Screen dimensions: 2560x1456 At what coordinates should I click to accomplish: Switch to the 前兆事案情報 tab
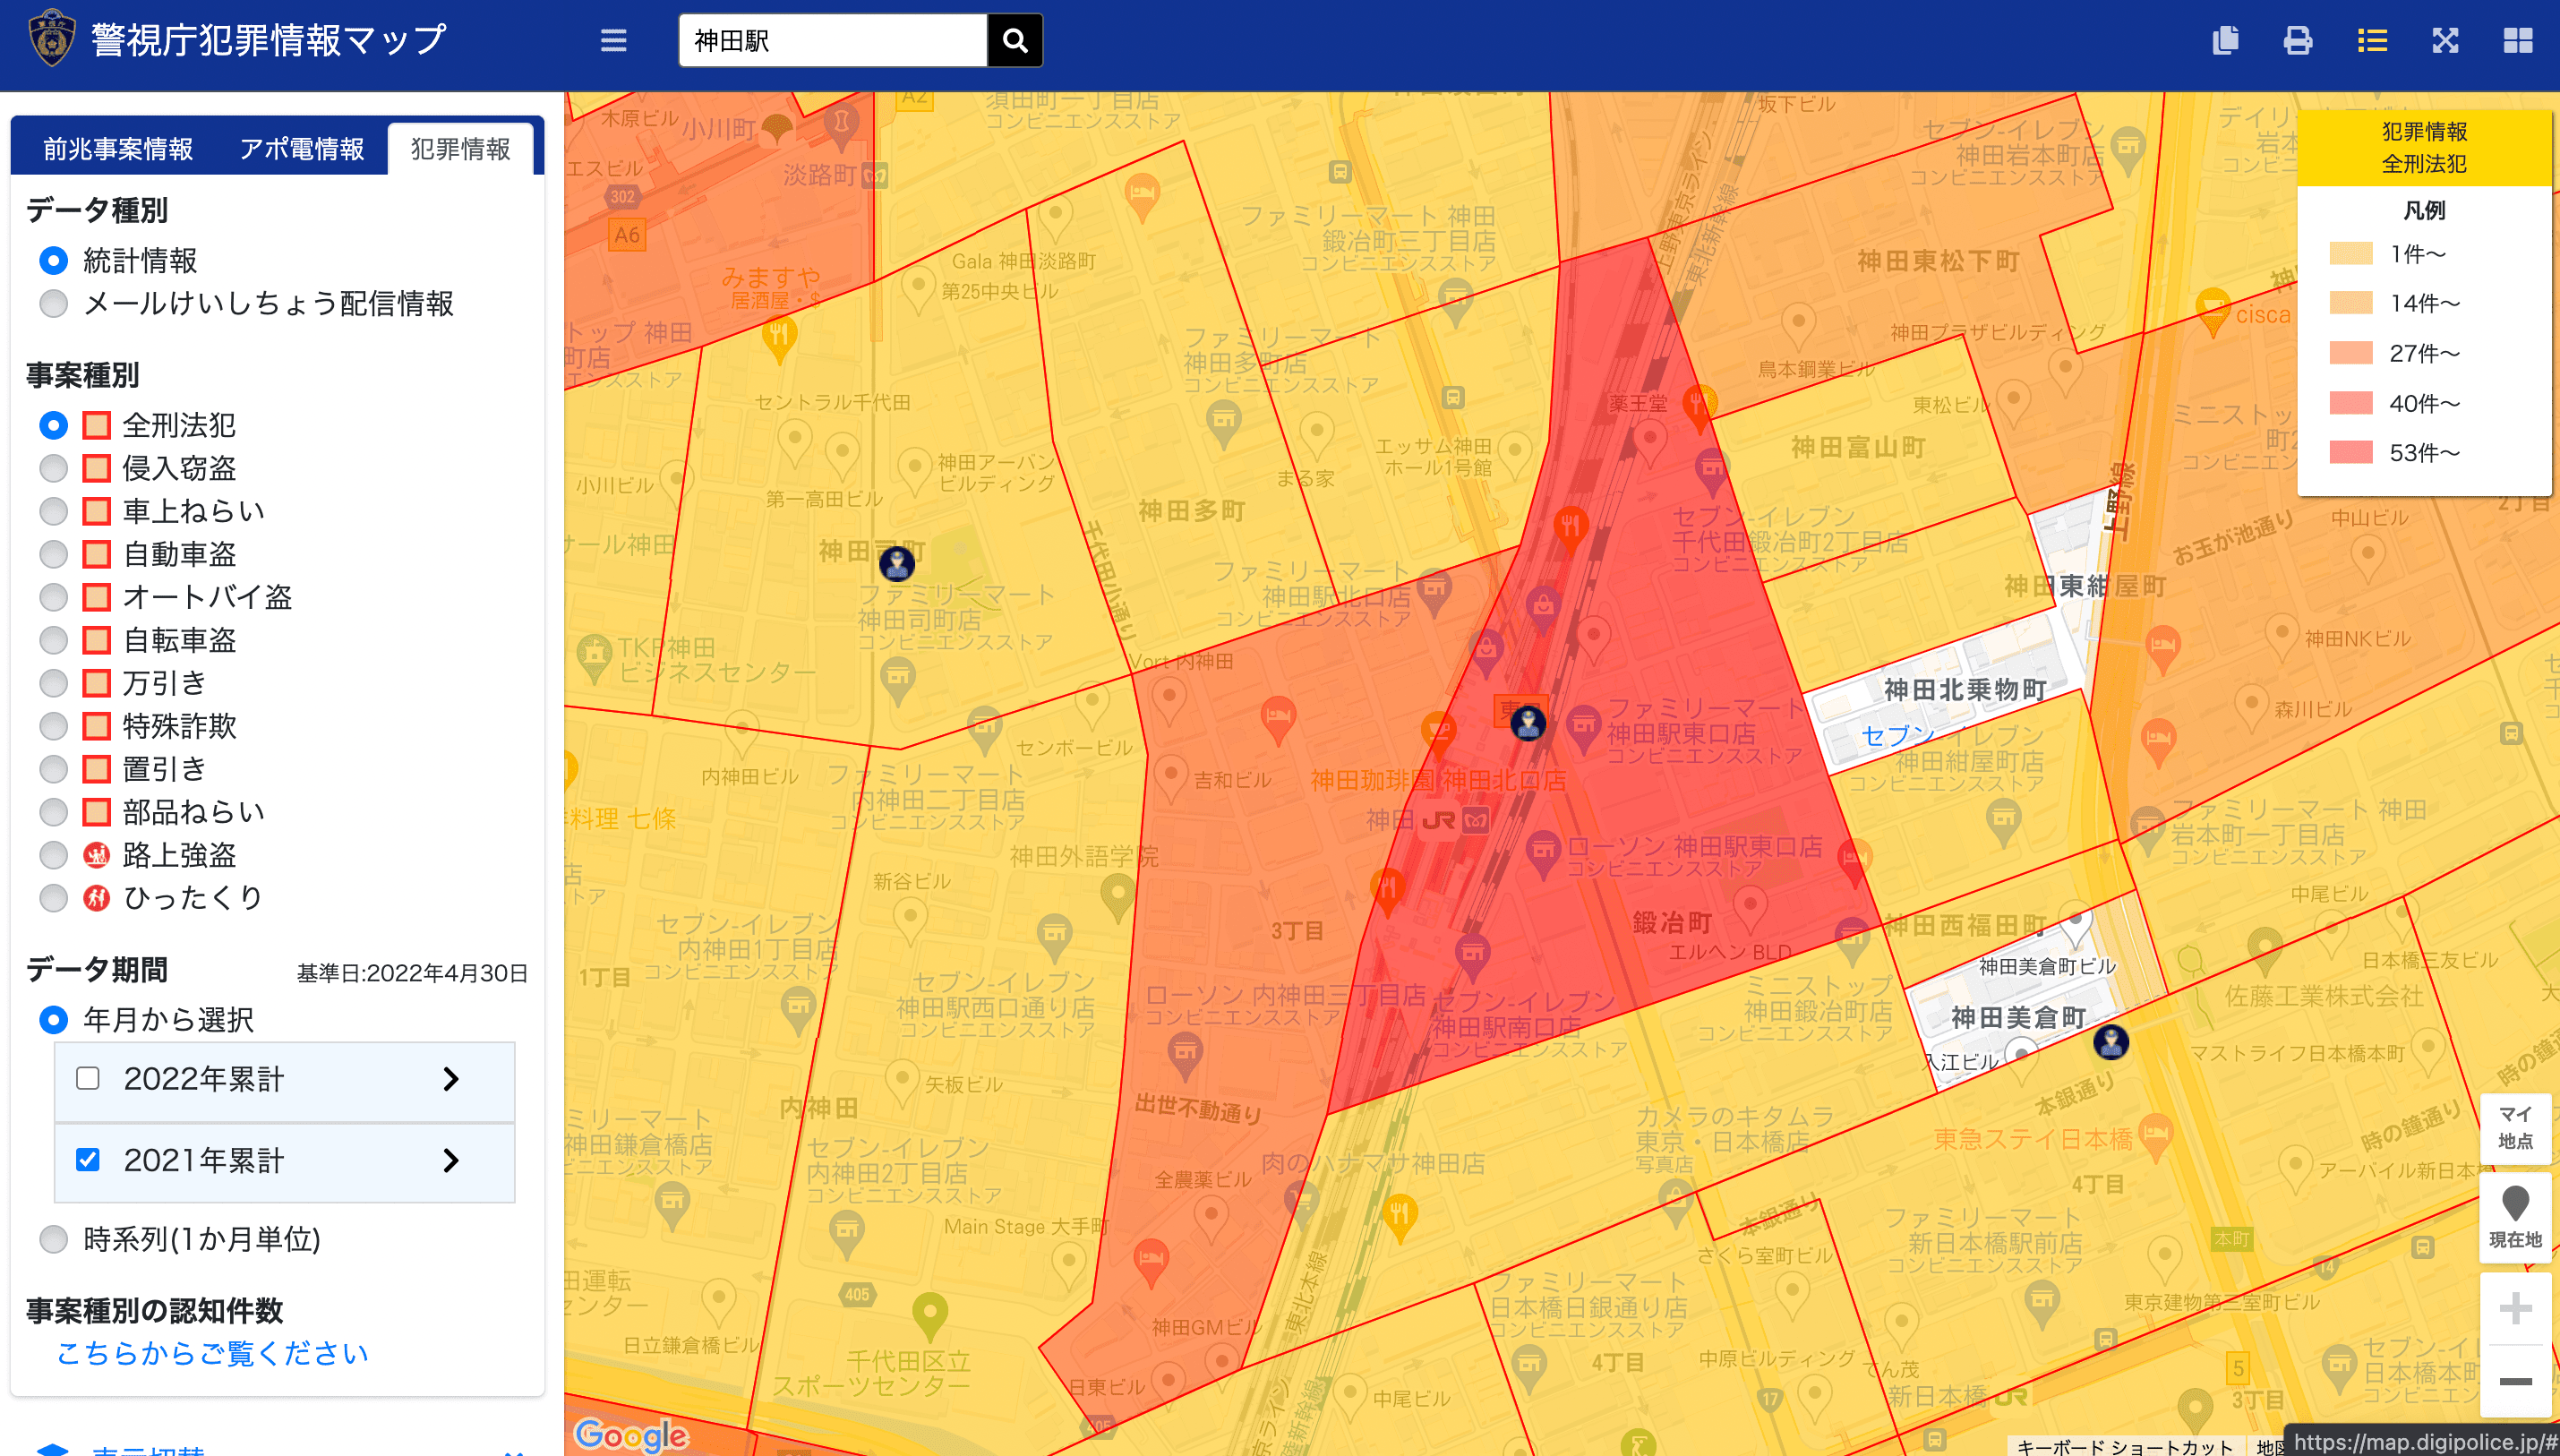[x=118, y=149]
